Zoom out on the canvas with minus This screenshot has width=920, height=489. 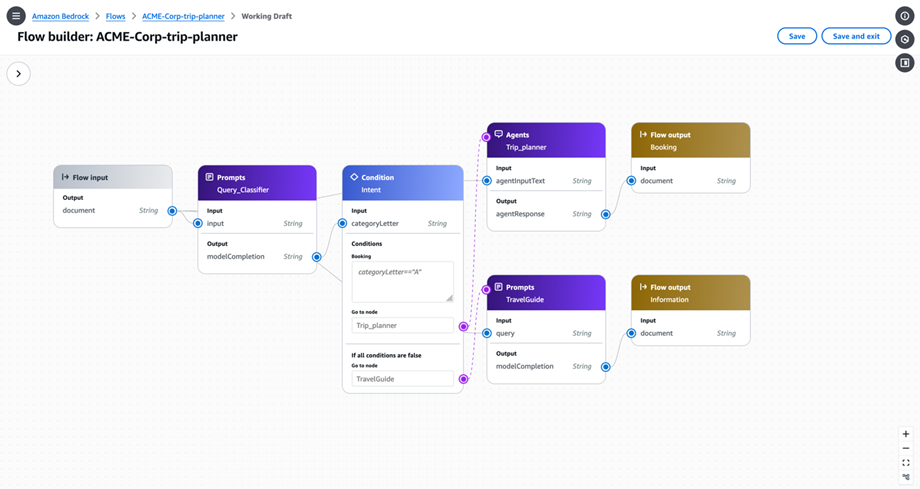[906, 448]
